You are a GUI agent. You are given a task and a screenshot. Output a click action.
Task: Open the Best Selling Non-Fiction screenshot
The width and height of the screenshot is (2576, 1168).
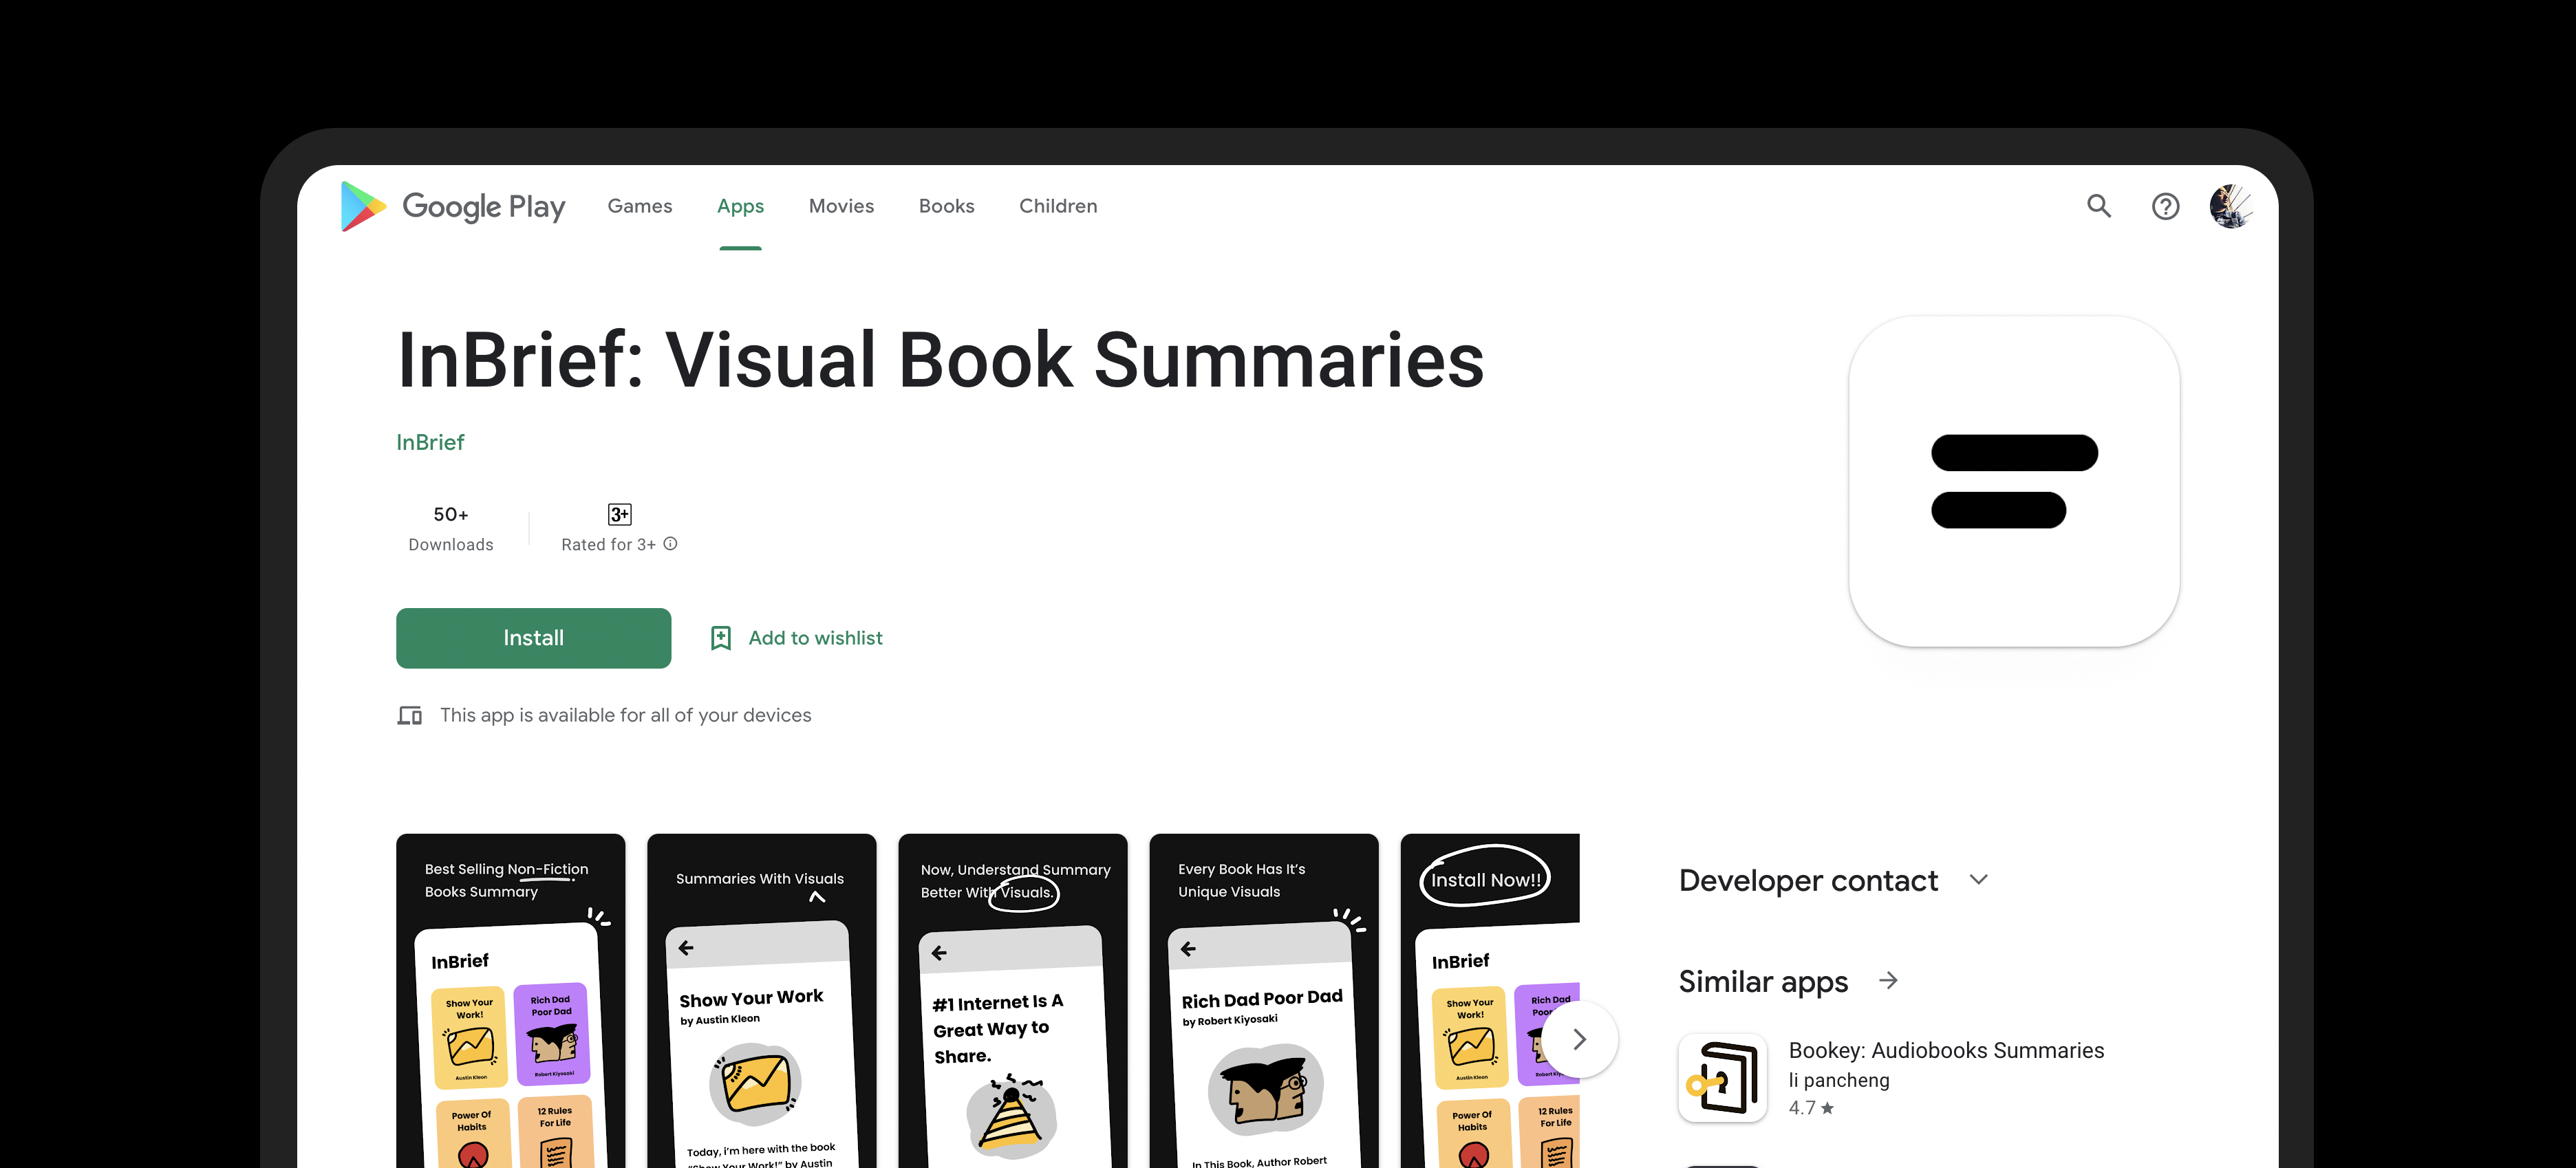[510, 1000]
